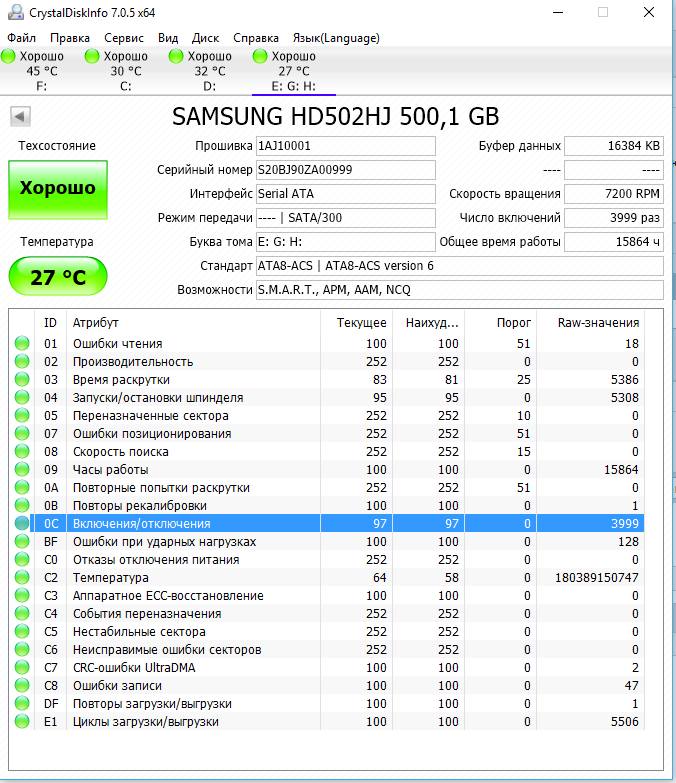Click status icon for Аппаратное ECC-восстановление row
Image resolution: width=676 pixels, height=783 pixels.
click(22, 595)
